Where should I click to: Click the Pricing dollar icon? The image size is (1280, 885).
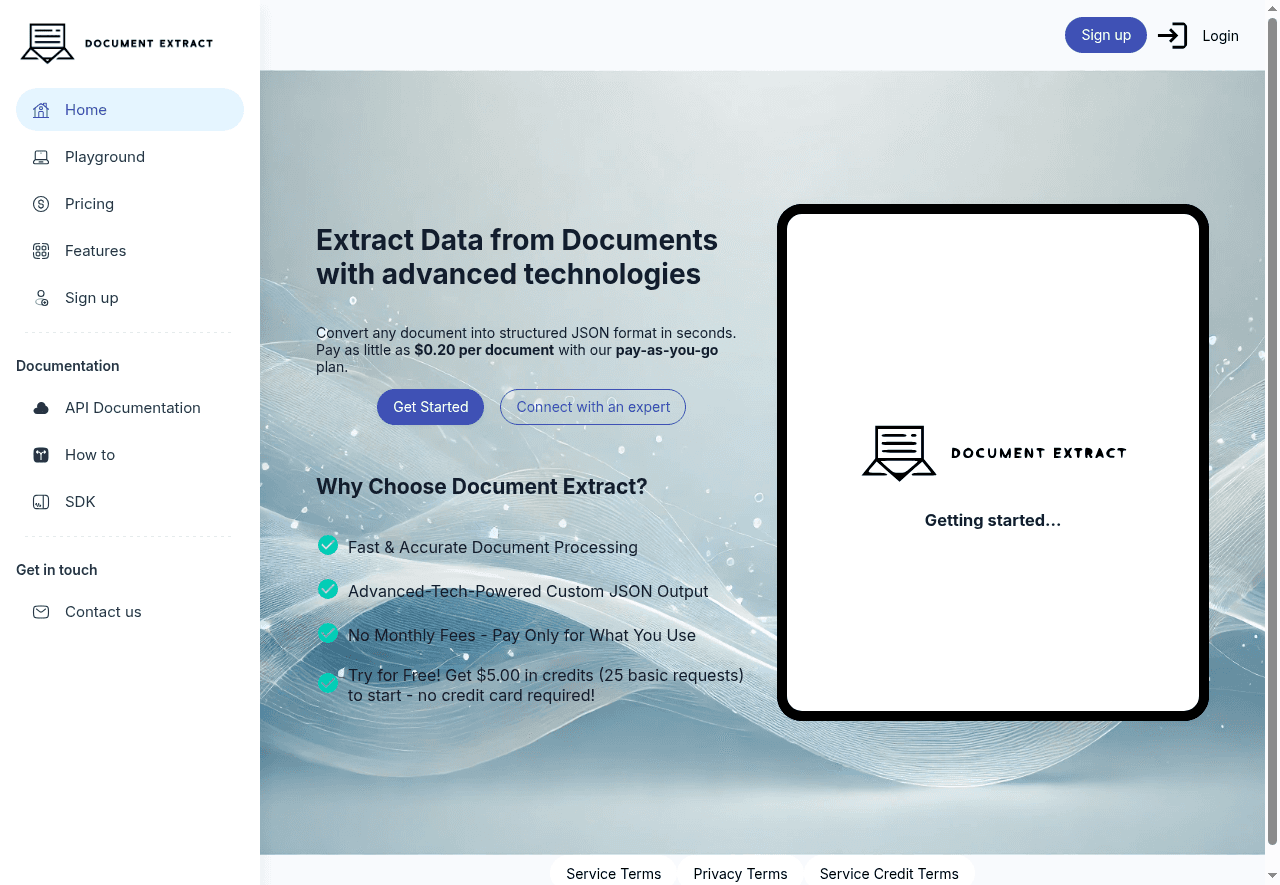40,204
